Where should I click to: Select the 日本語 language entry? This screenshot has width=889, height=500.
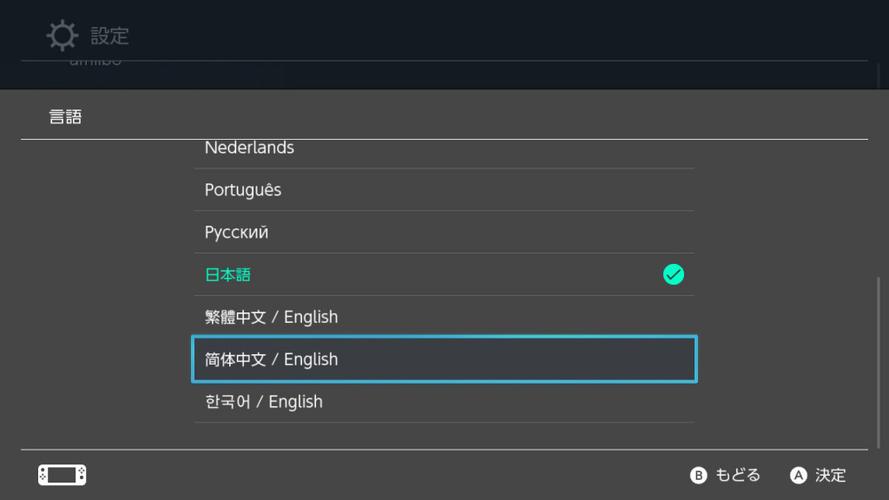(x=228, y=274)
